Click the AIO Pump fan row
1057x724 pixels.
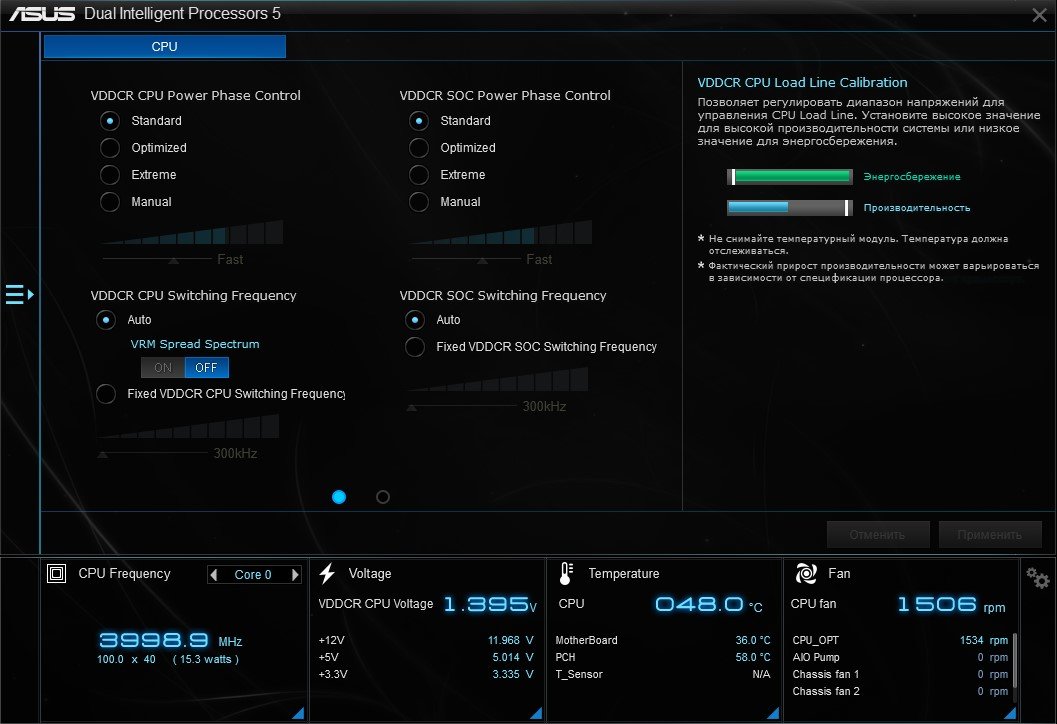pyautogui.click(x=900, y=657)
